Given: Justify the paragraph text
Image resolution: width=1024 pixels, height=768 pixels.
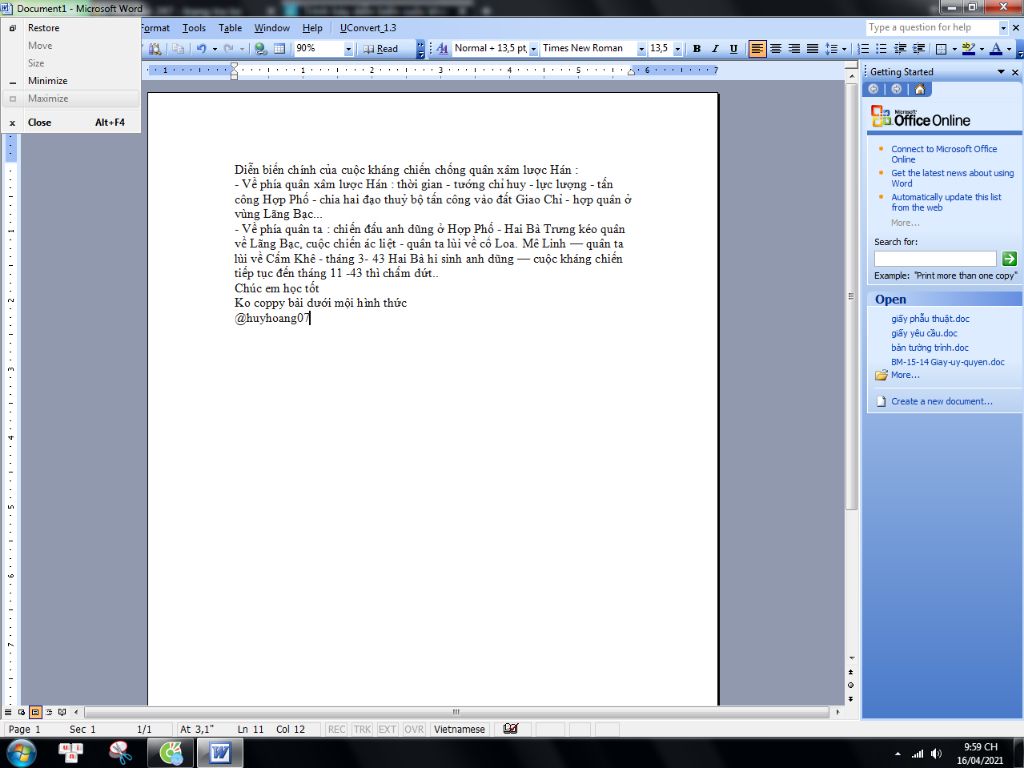Looking at the screenshot, I should 812,48.
